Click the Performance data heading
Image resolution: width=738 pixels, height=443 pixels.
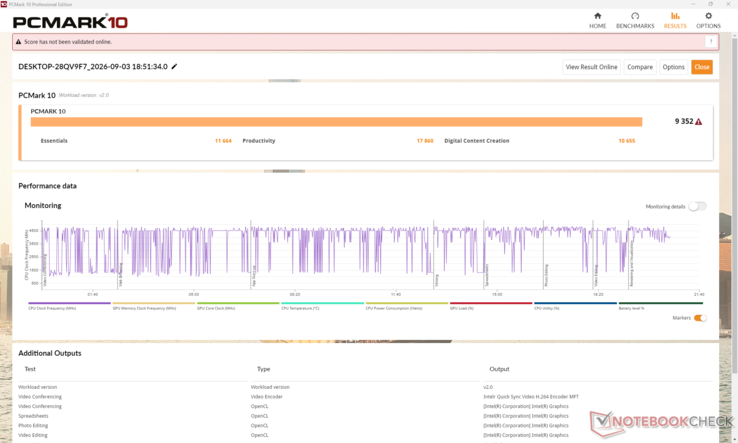(x=48, y=186)
